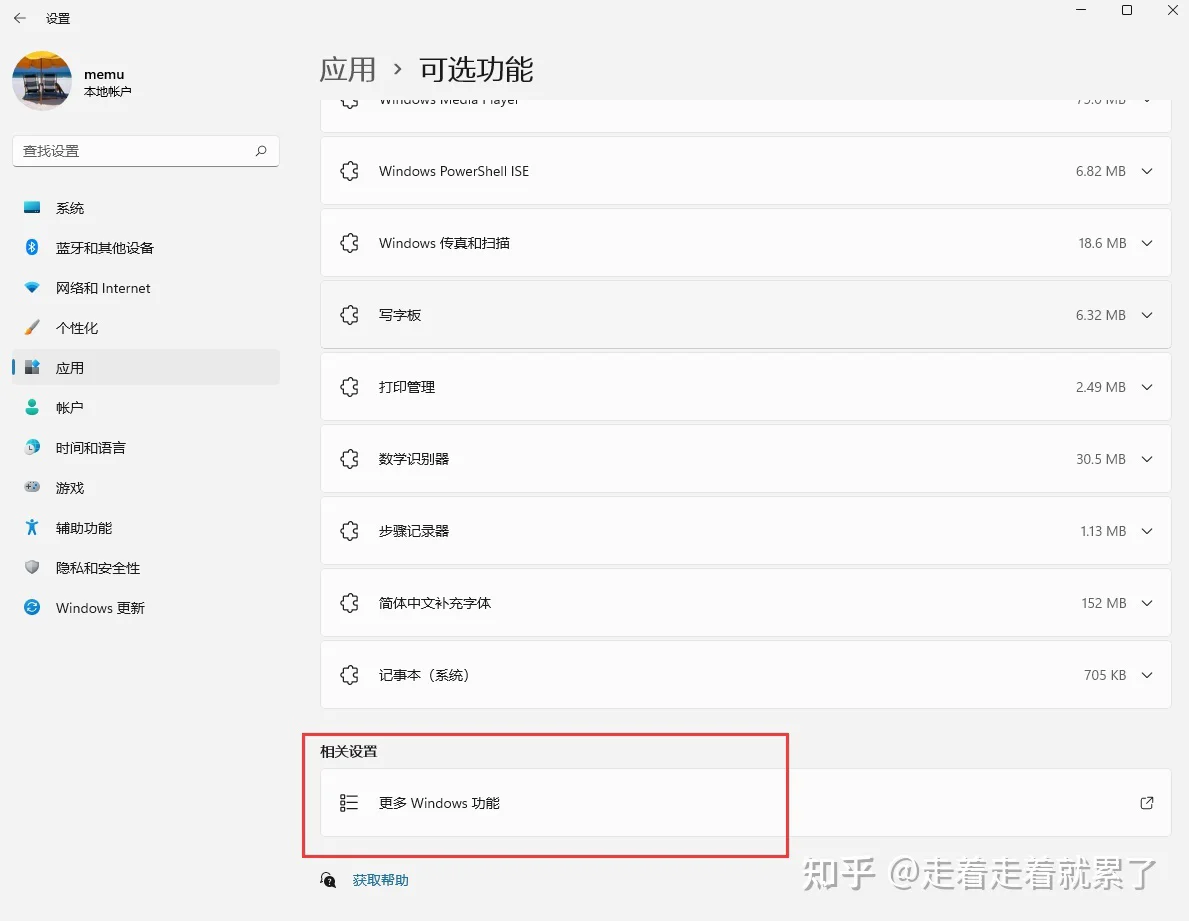1189x921 pixels.
Task: Expand the 写字板 feature row
Action: (1147, 315)
